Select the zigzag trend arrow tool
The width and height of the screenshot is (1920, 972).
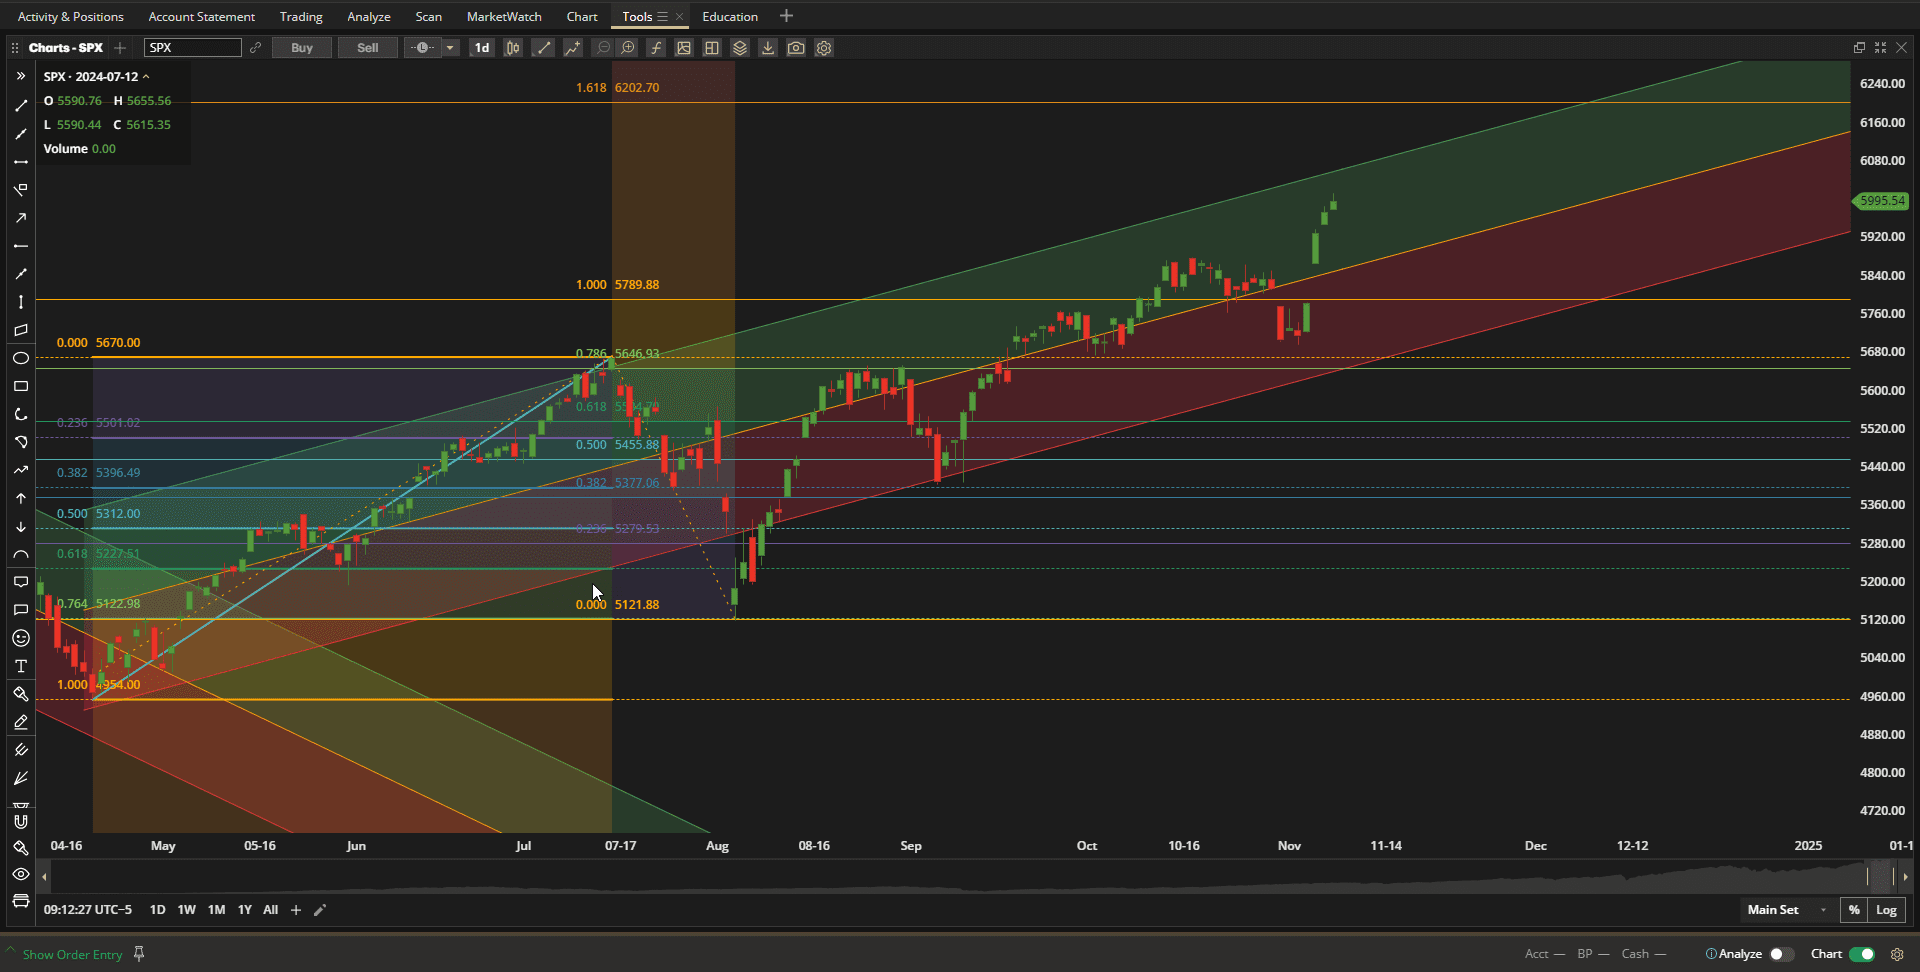coord(20,469)
